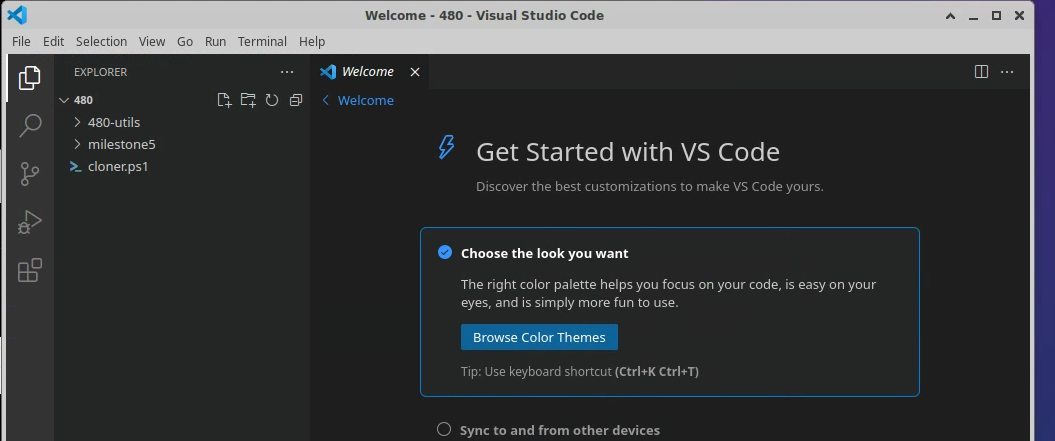1055x441 pixels.
Task: Click the VS Code icon on the Welcome tab
Action: pyautogui.click(x=328, y=71)
